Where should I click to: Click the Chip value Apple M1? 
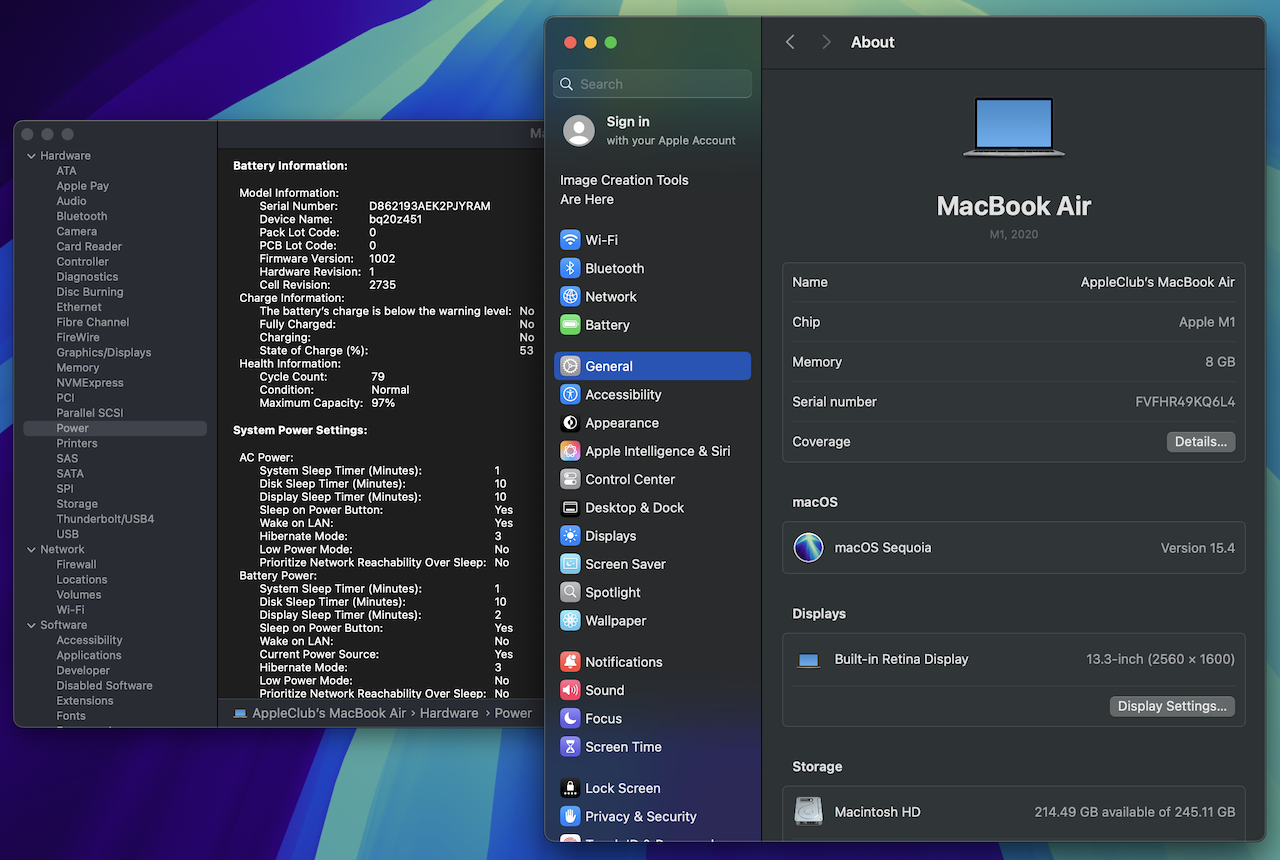(1207, 322)
